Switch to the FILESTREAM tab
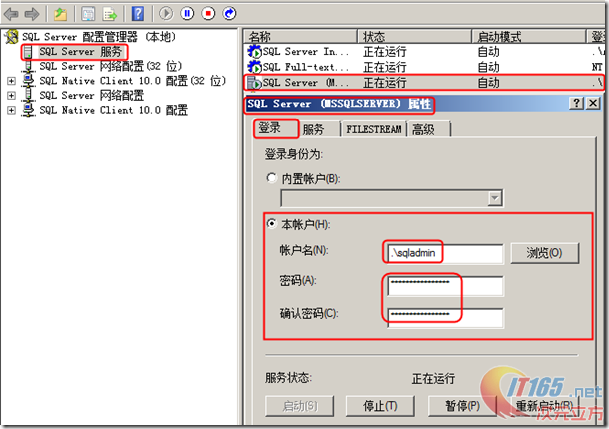Image resolution: width=609 pixels, height=429 pixels. [374, 129]
